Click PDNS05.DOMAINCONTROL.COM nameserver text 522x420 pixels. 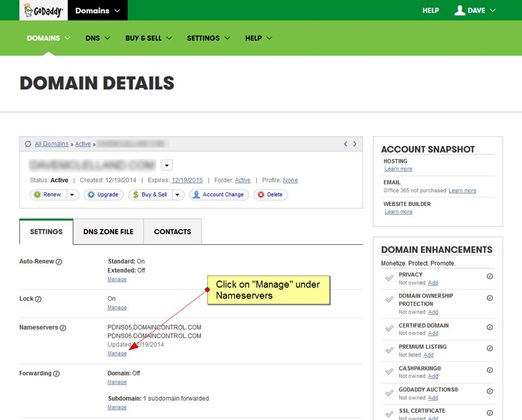tap(154, 327)
